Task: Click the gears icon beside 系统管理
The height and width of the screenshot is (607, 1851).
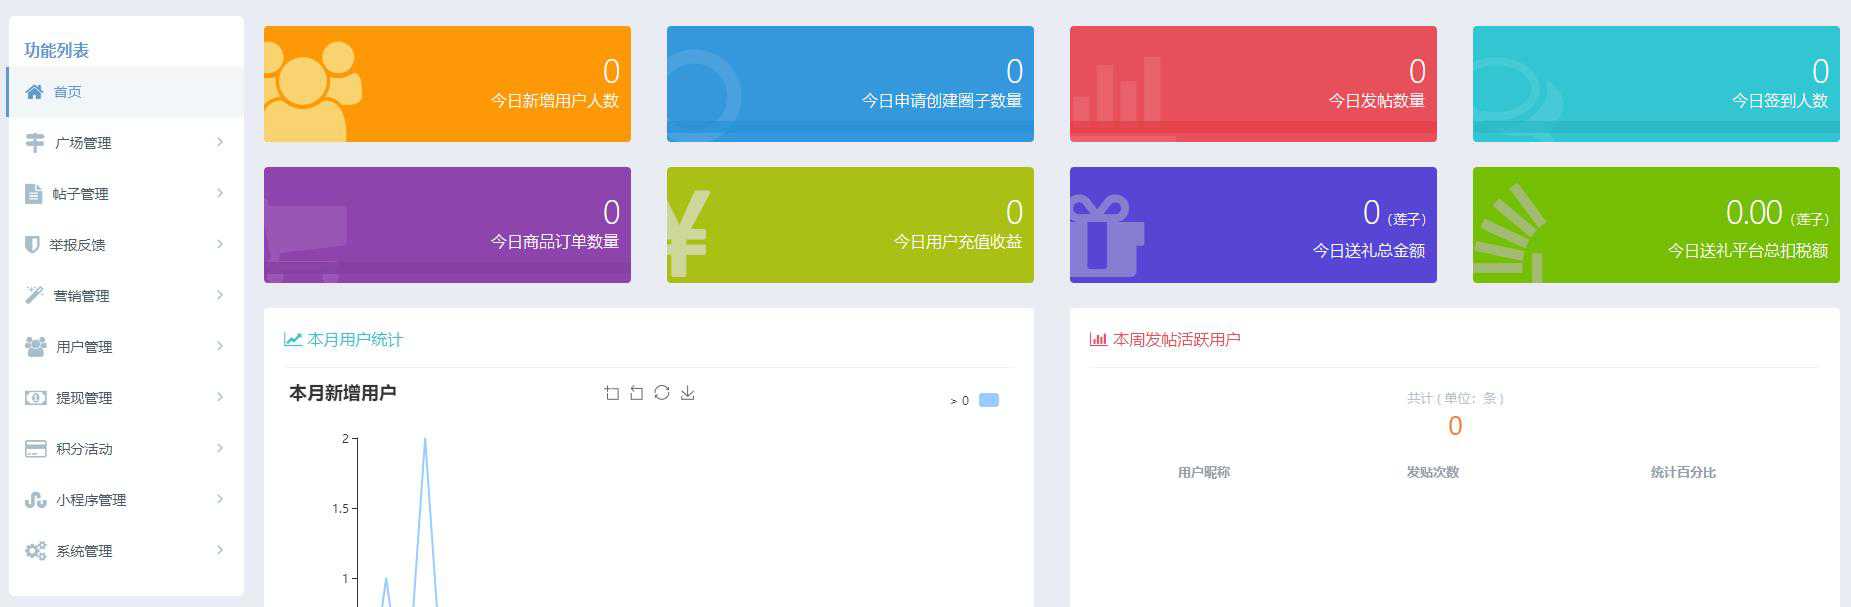Action: tap(35, 551)
